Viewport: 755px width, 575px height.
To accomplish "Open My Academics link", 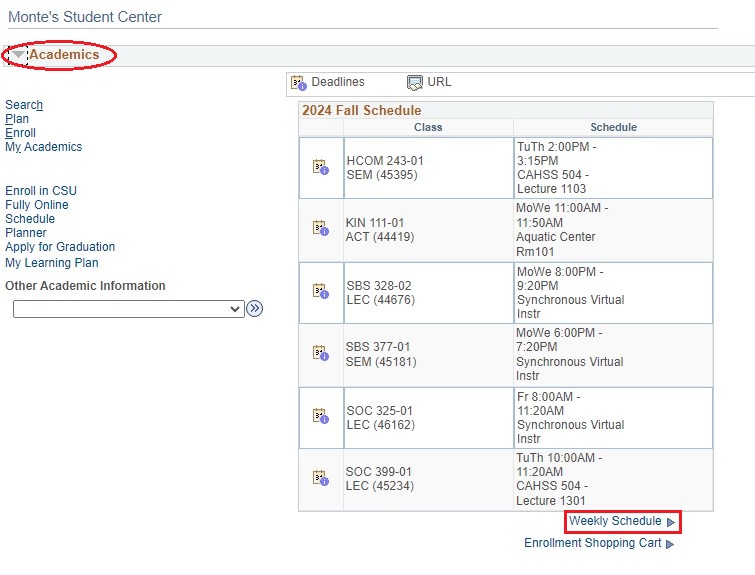I will coord(43,147).
